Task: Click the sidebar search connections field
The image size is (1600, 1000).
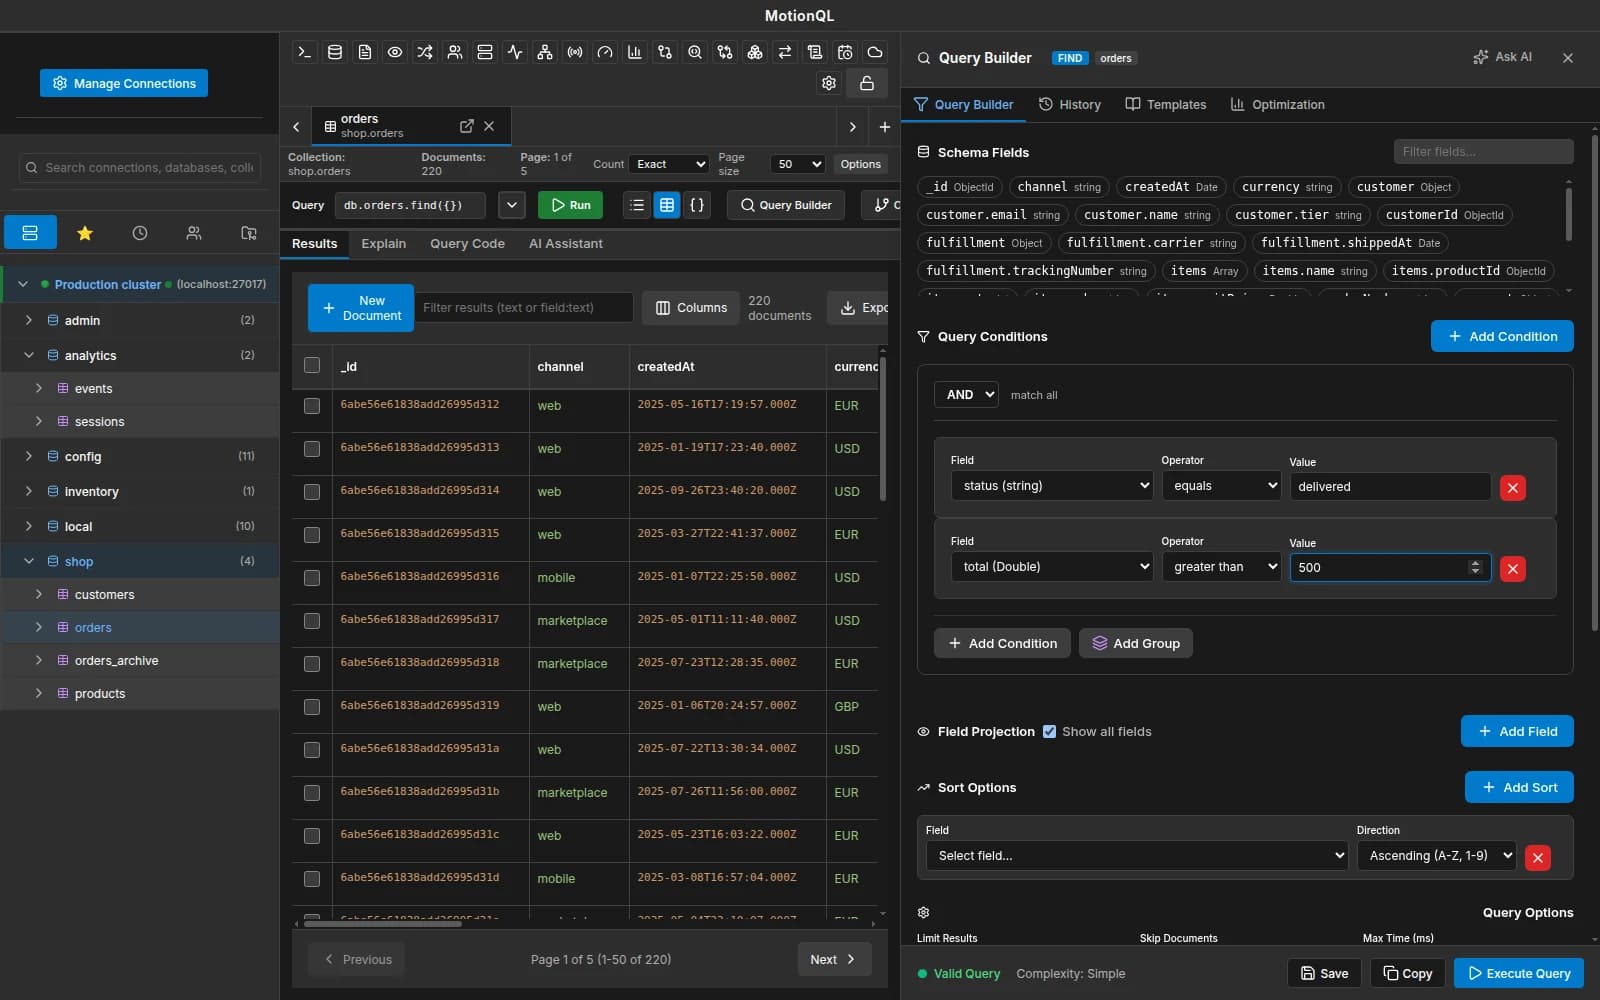Action: (140, 168)
